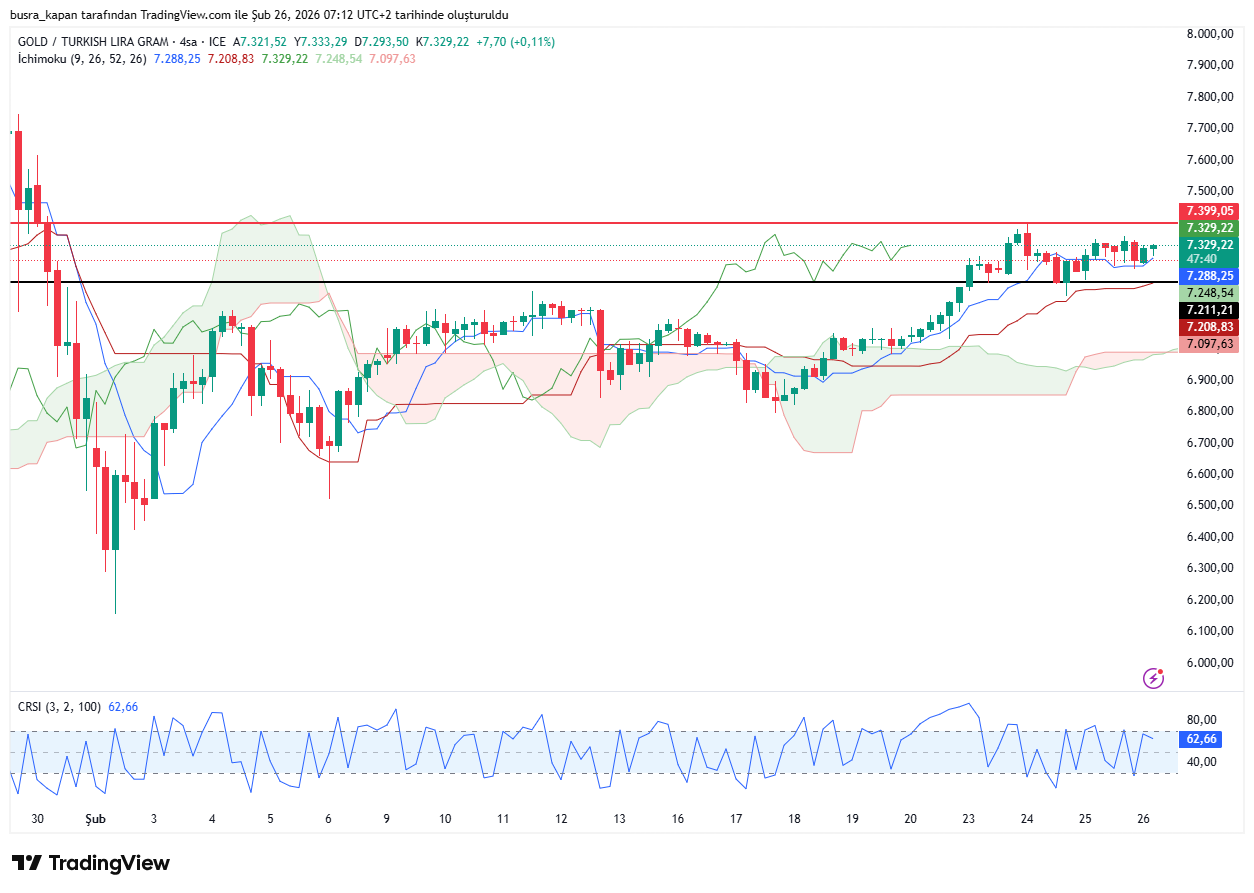Screen dimensions: 1254x893
Task: Click the 6.000,00 price scale label
Action: click(x=1208, y=662)
